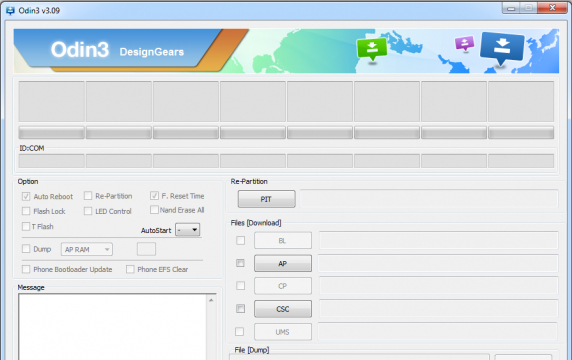Click the UMS file path field
The height and width of the screenshot is (360, 572).
438,331
